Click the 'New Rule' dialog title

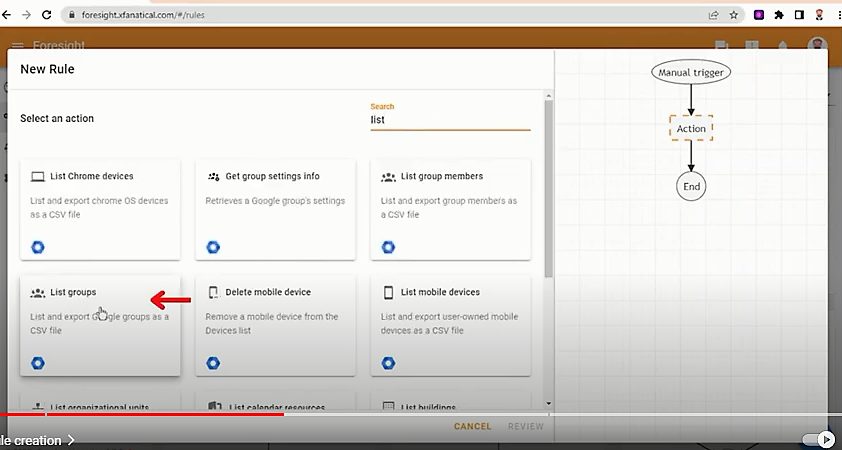(47, 69)
